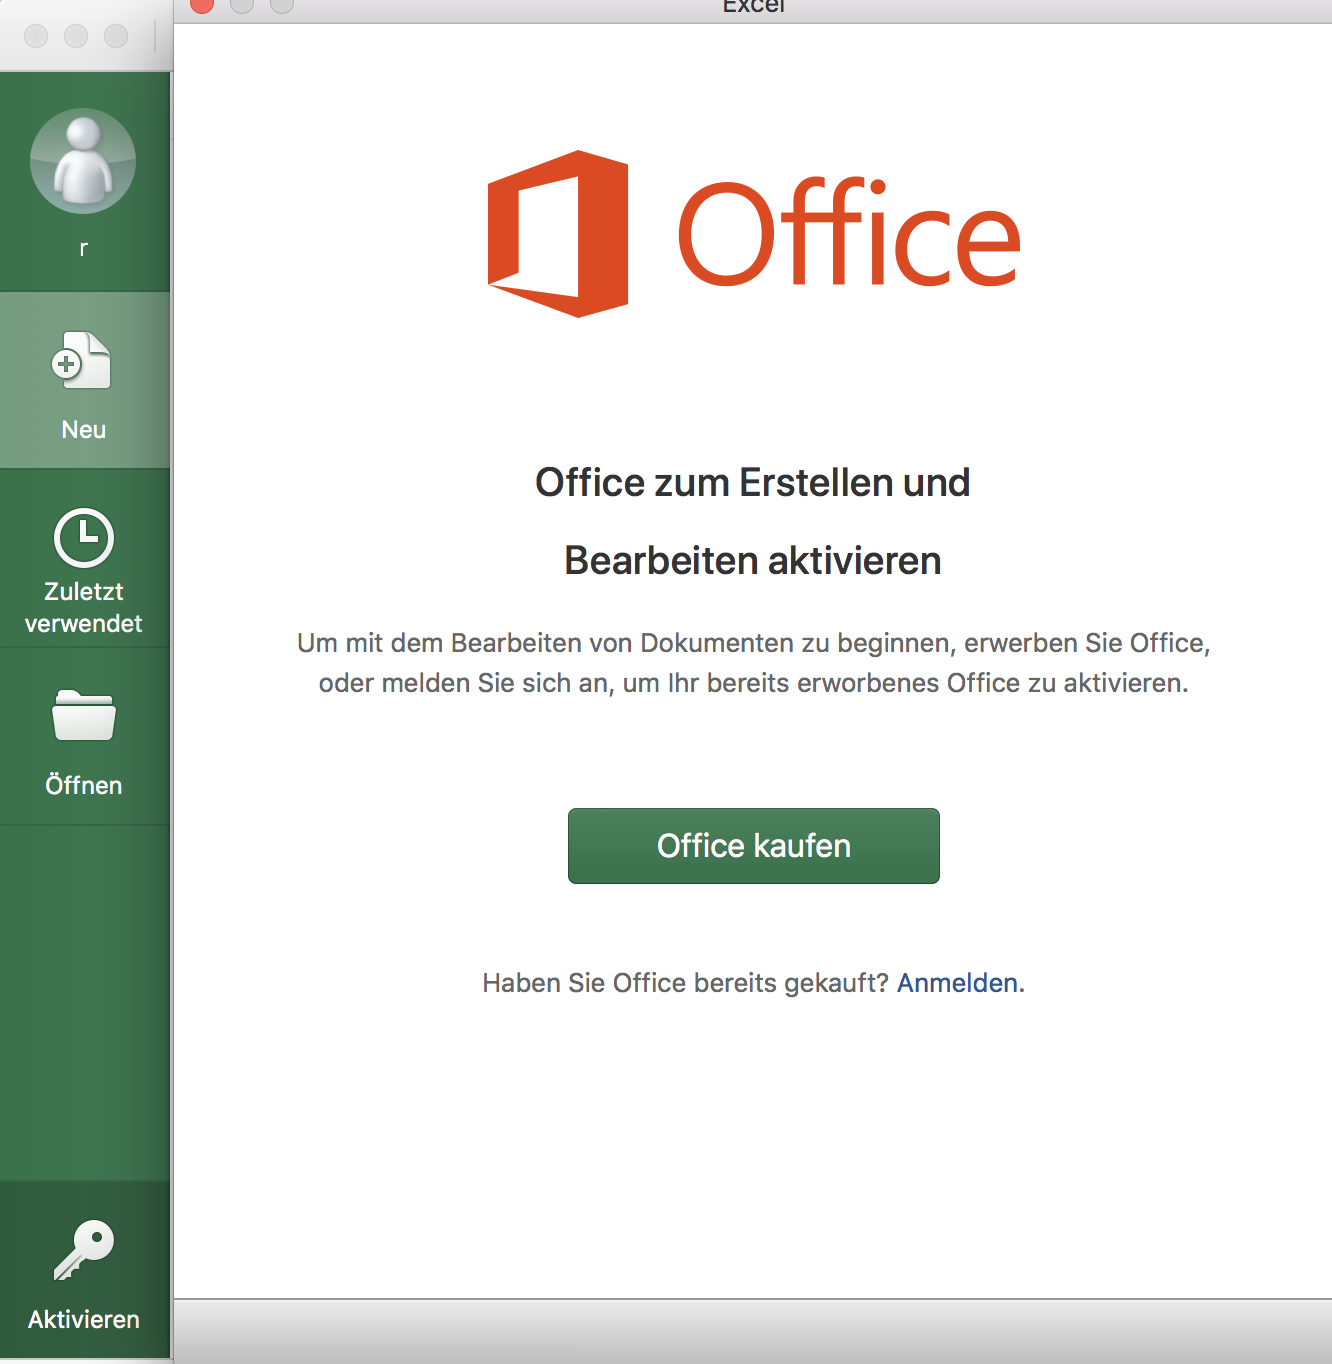Click the Office logo image

coord(754,234)
